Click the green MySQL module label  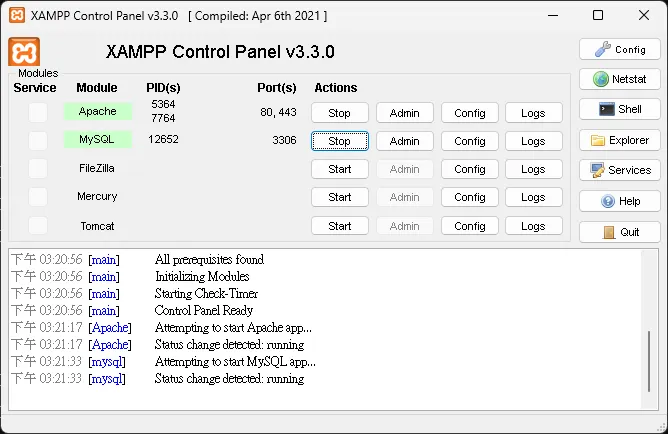click(x=98, y=139)
